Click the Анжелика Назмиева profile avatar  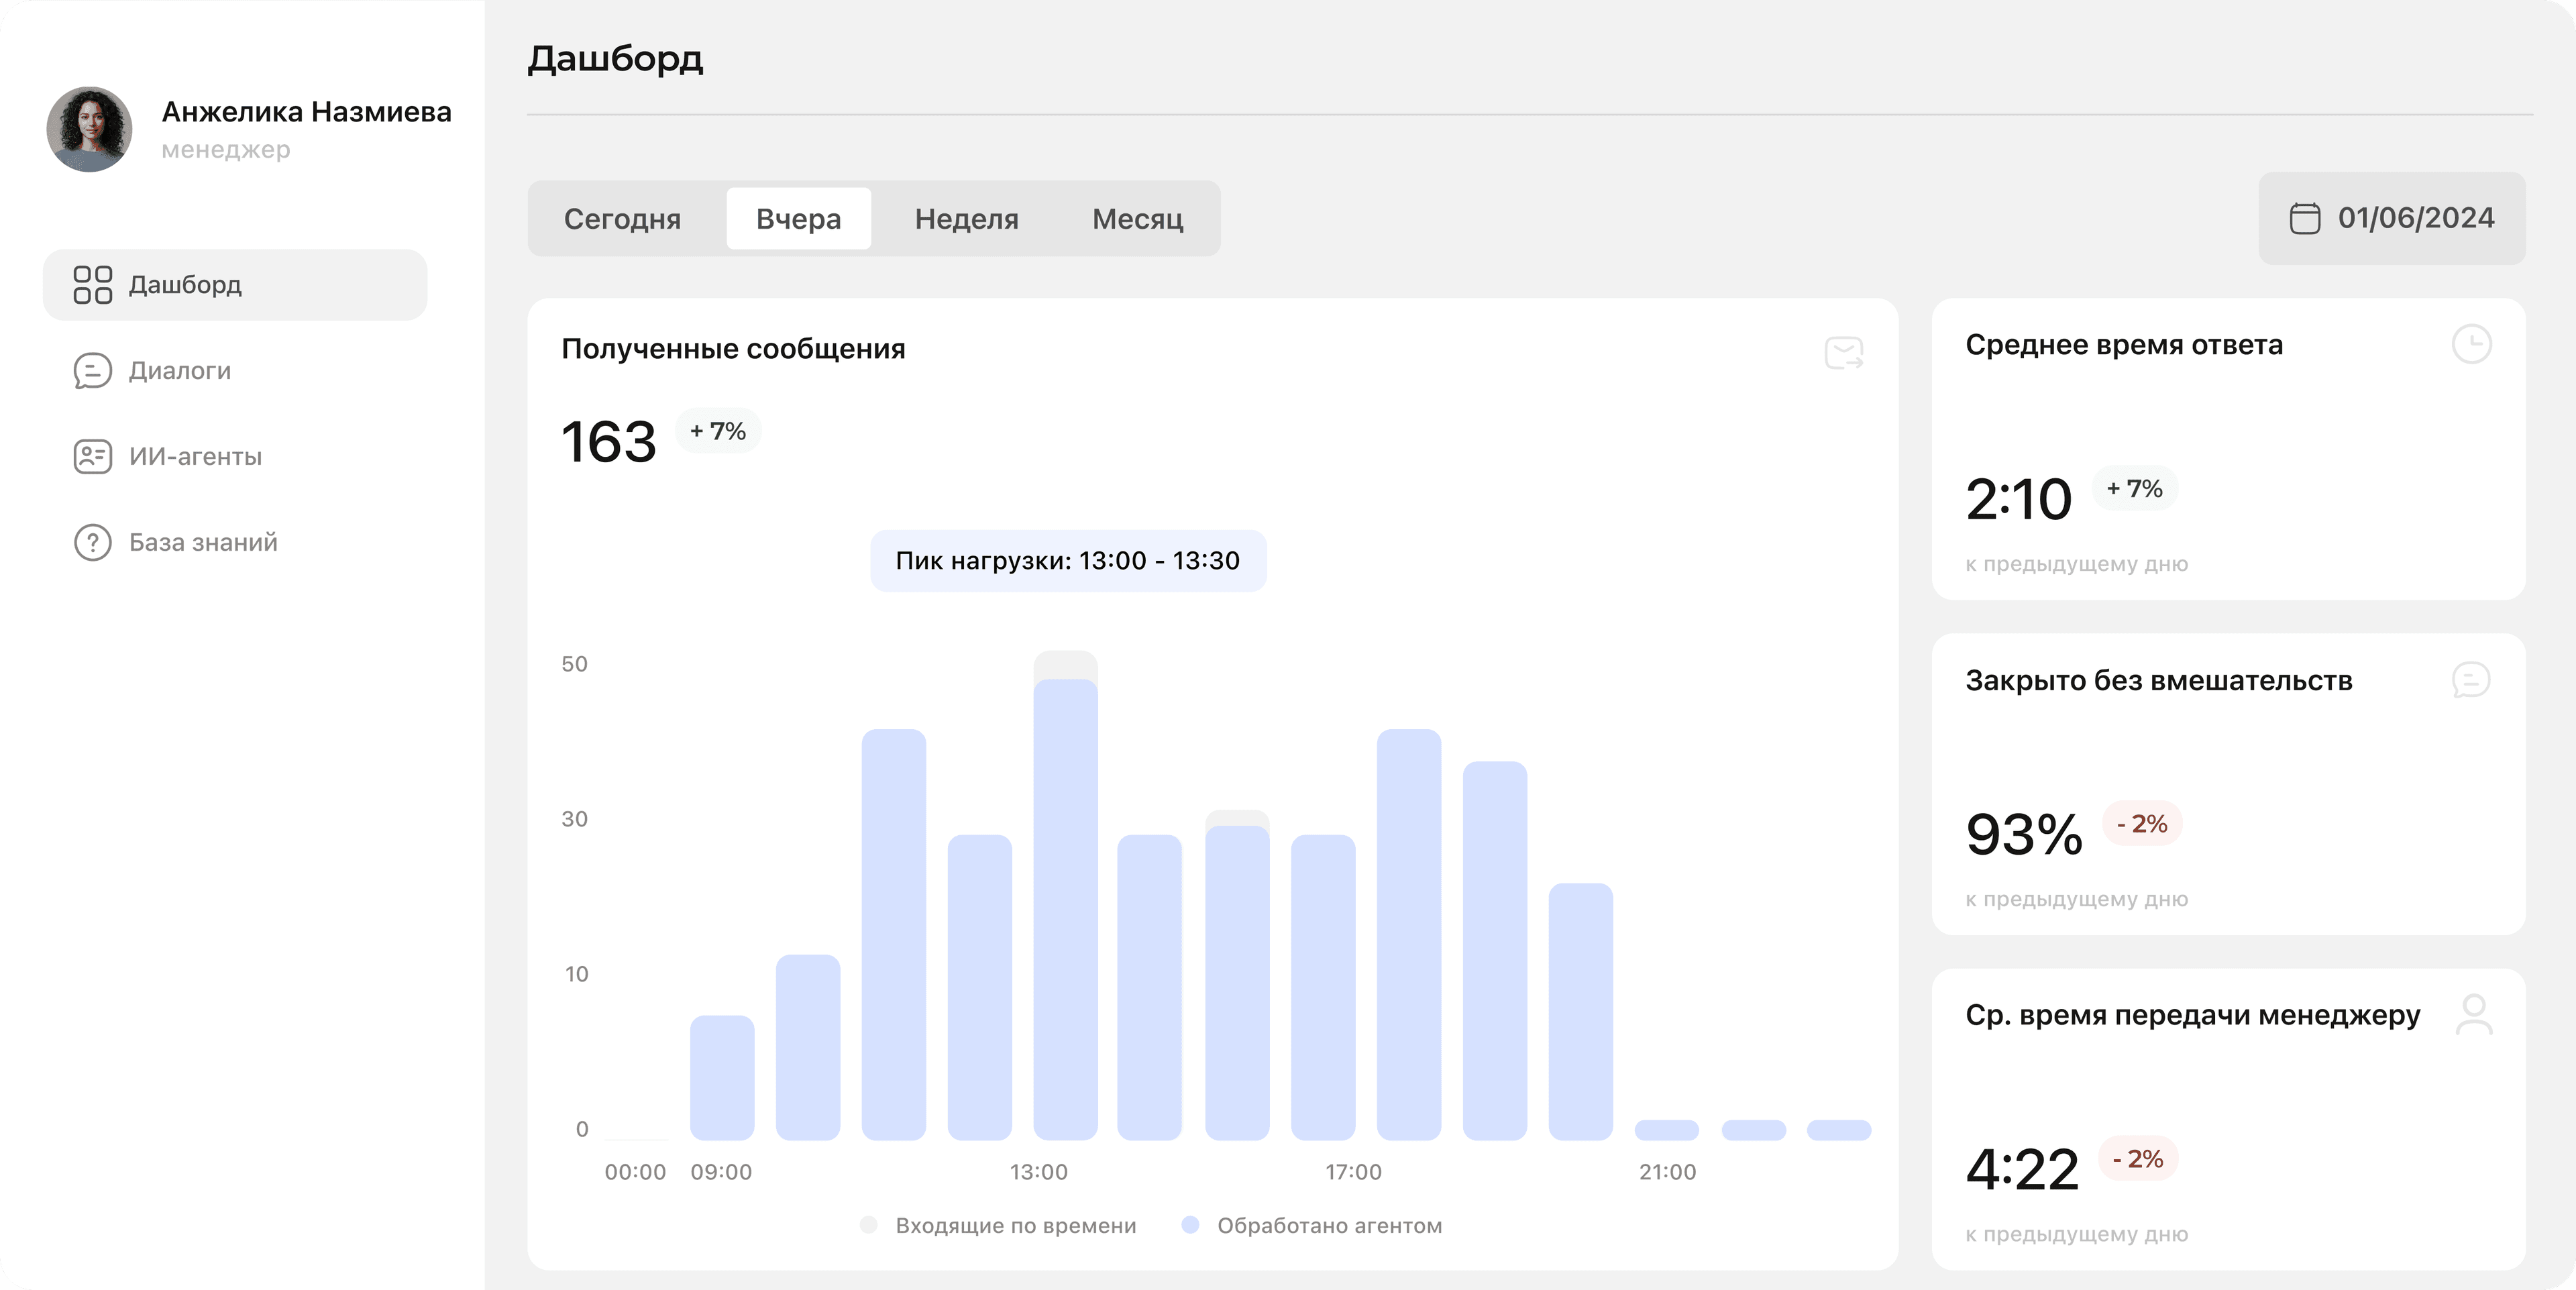pos(89,129)
